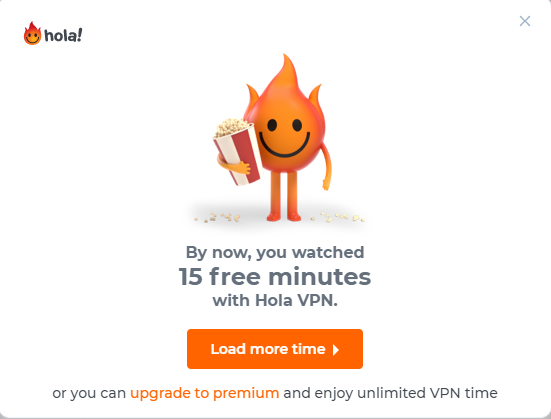Click the popcorn kernels on top of the bucket

tap(232, 127)
